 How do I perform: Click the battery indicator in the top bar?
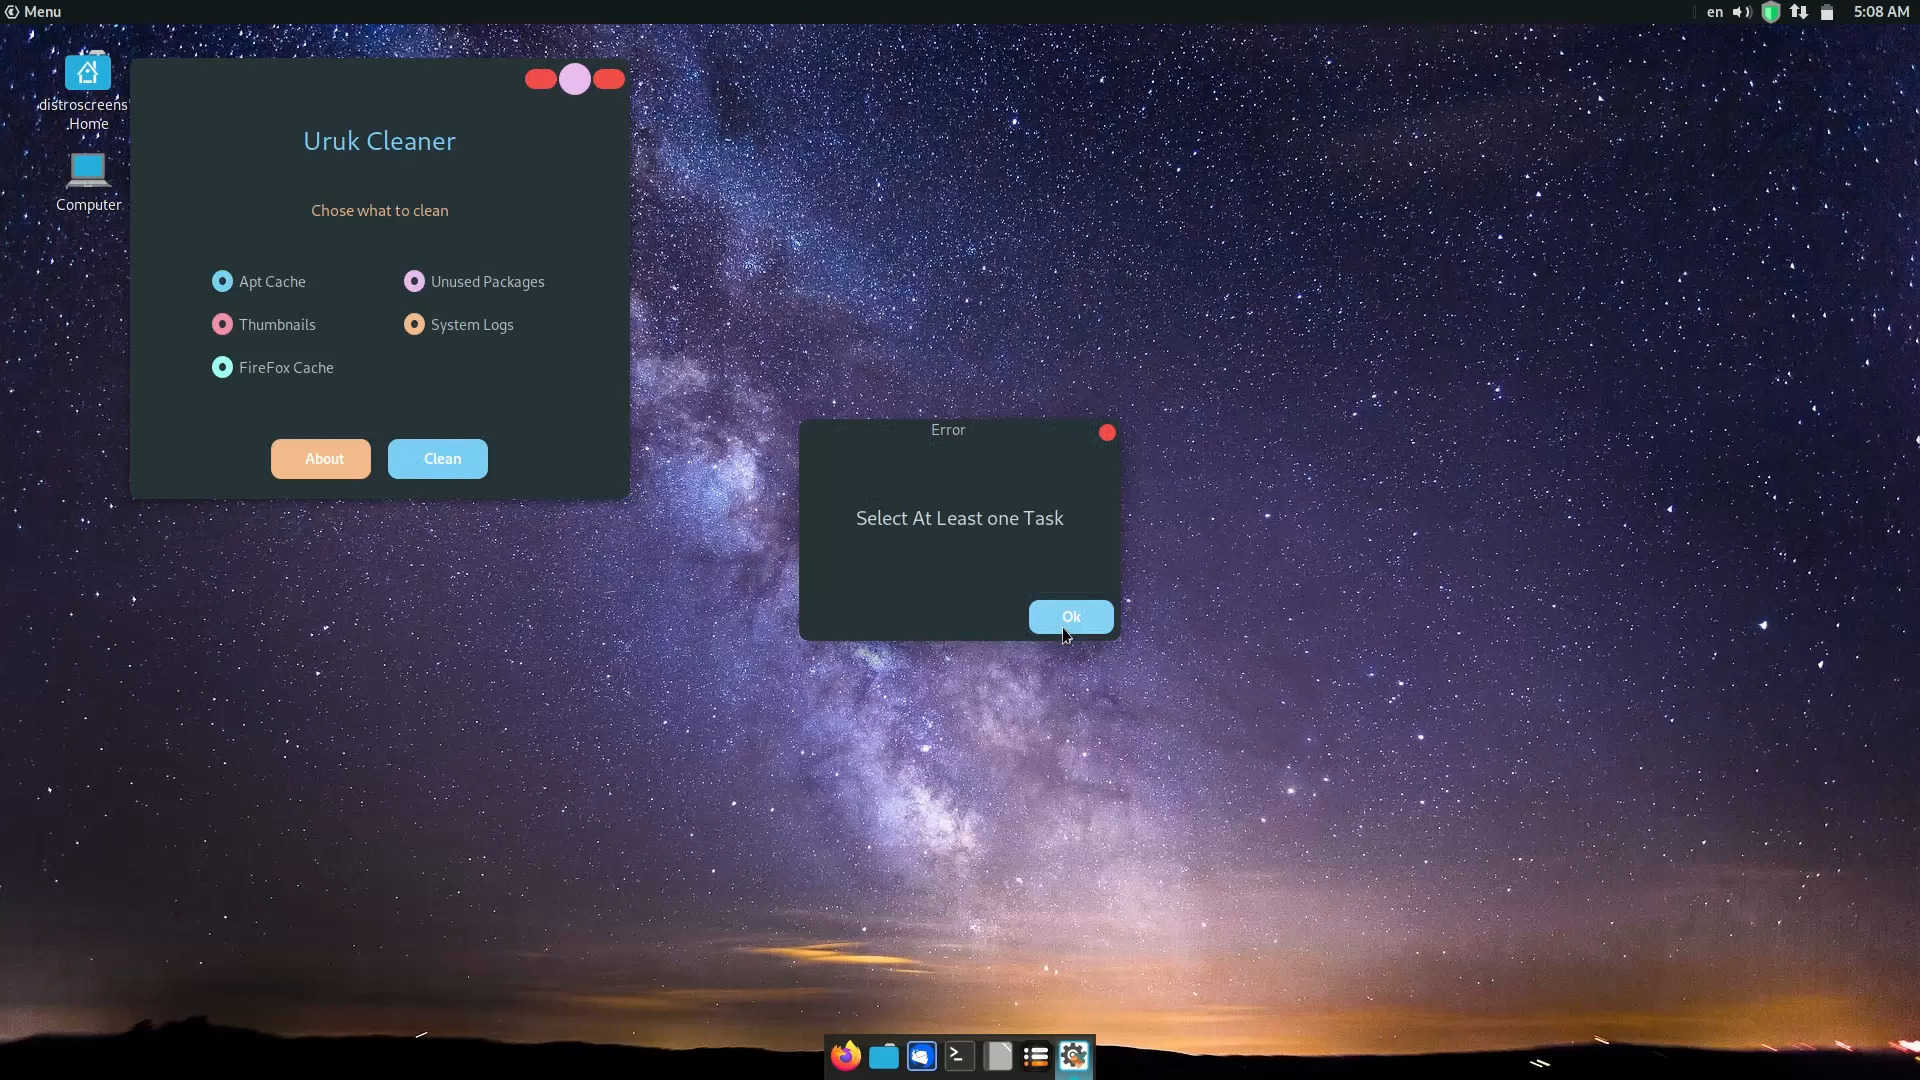point(1827,12)
